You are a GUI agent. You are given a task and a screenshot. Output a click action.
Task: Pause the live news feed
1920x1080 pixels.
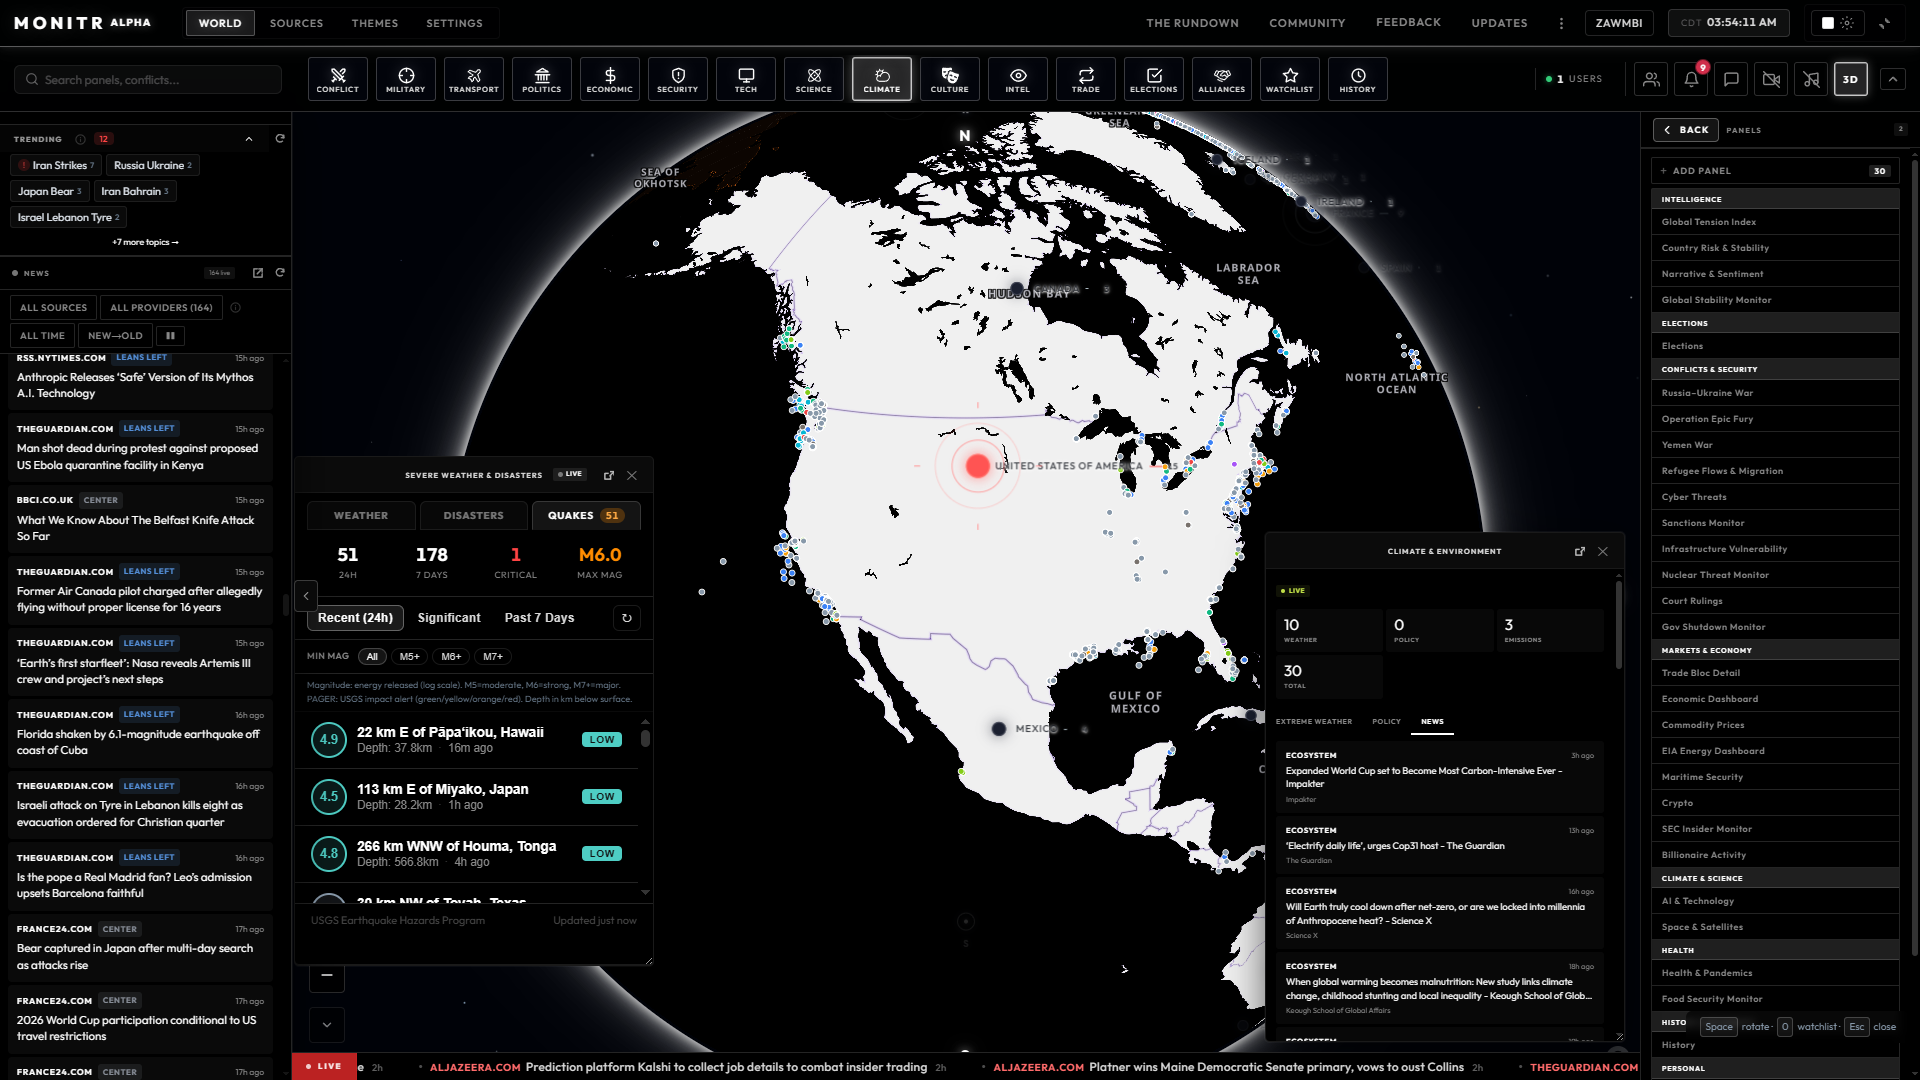(171, 336)
